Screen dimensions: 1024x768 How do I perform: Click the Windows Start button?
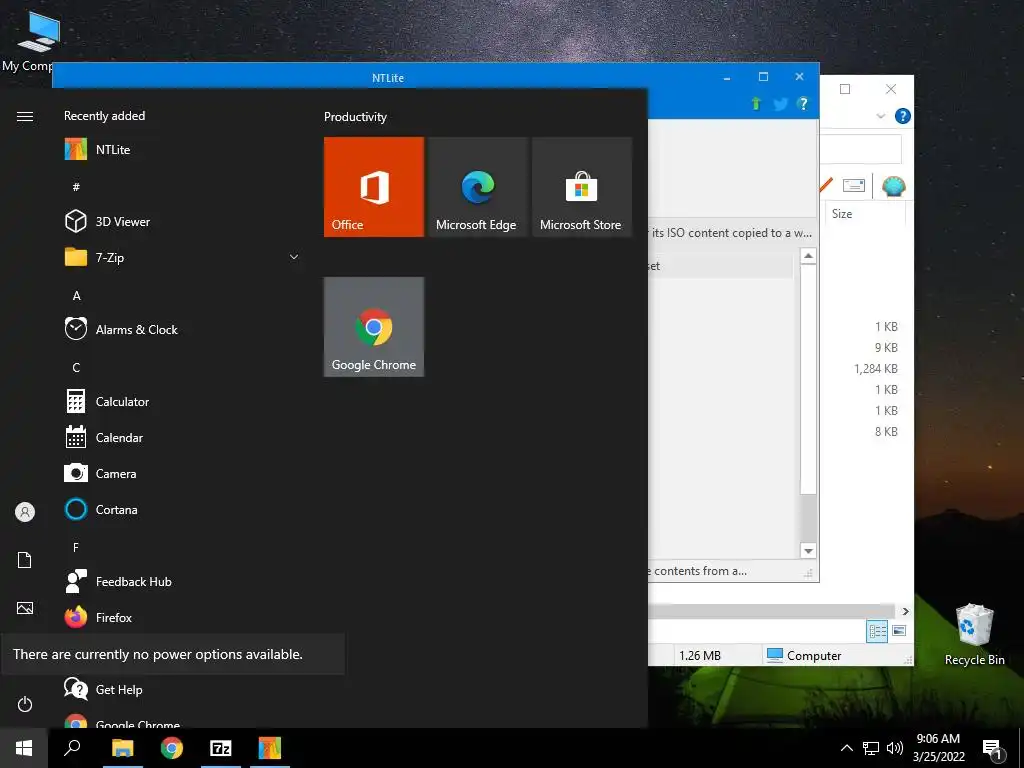point(24,748)
